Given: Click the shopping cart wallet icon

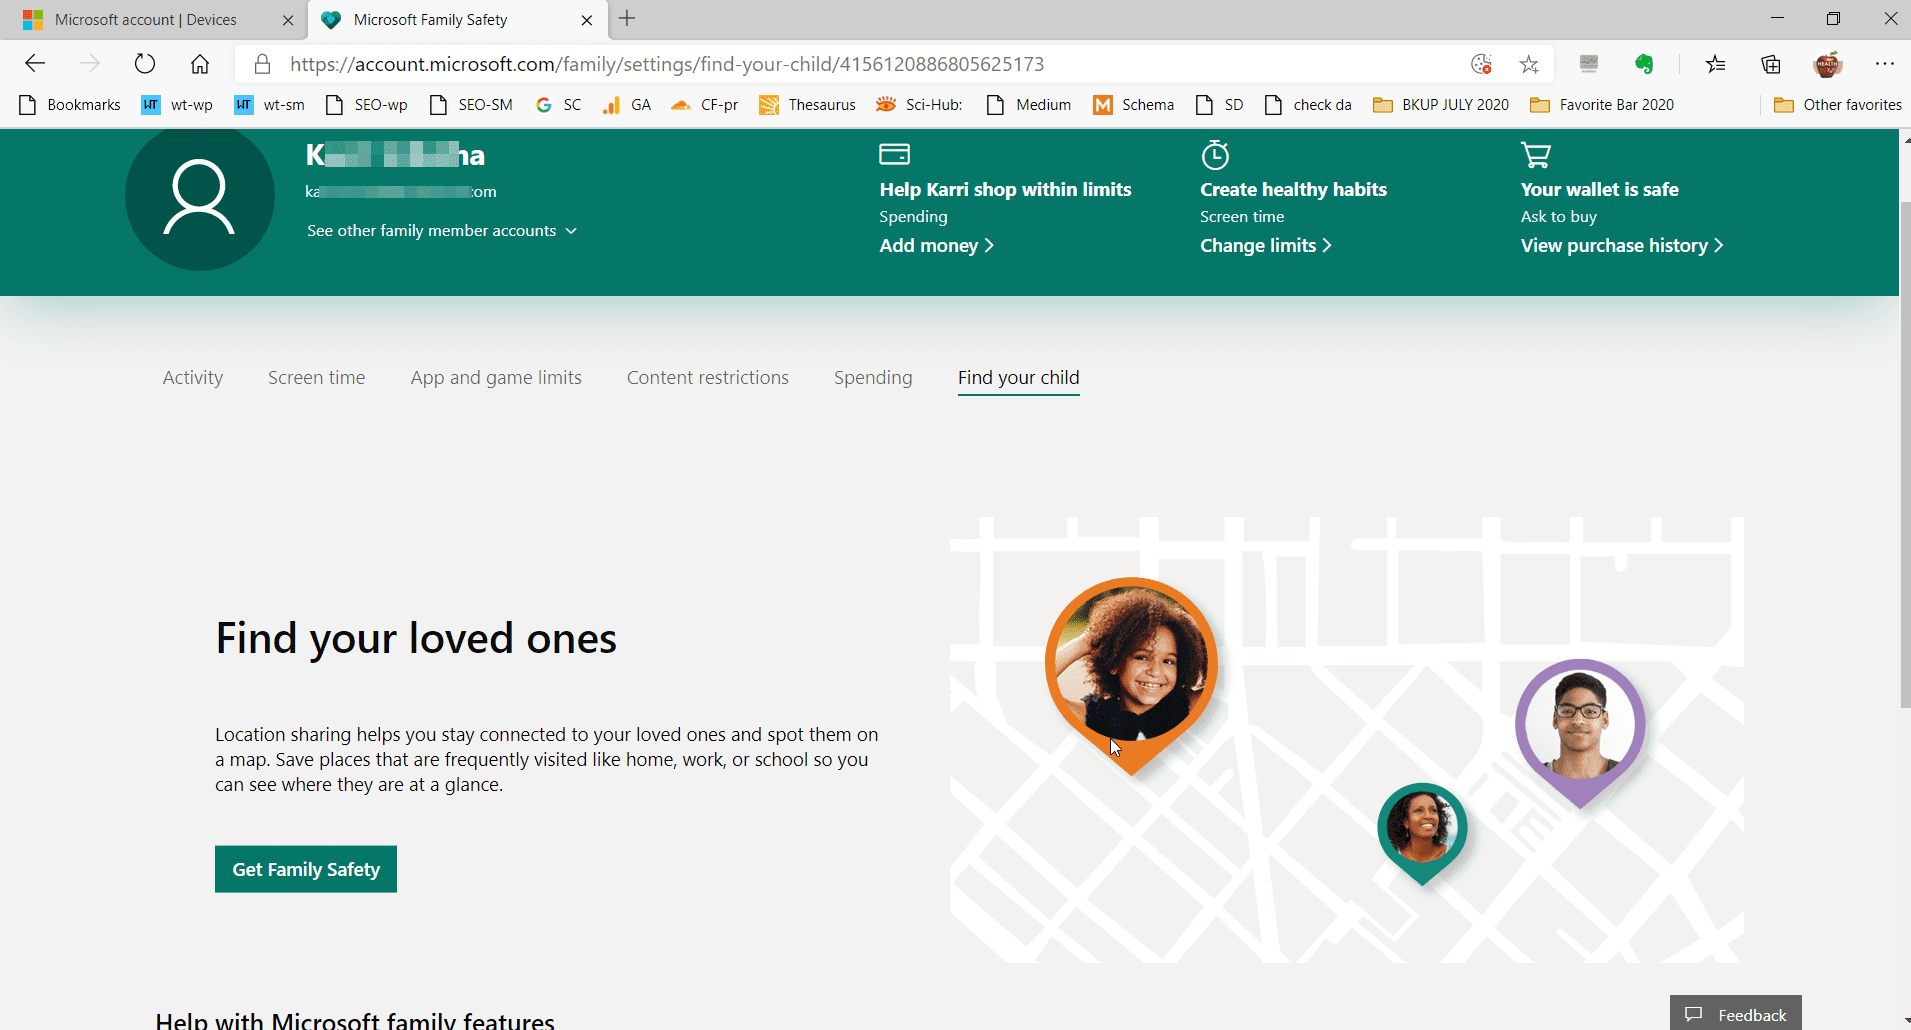Looking at the screenshot, I should 1536,155.
